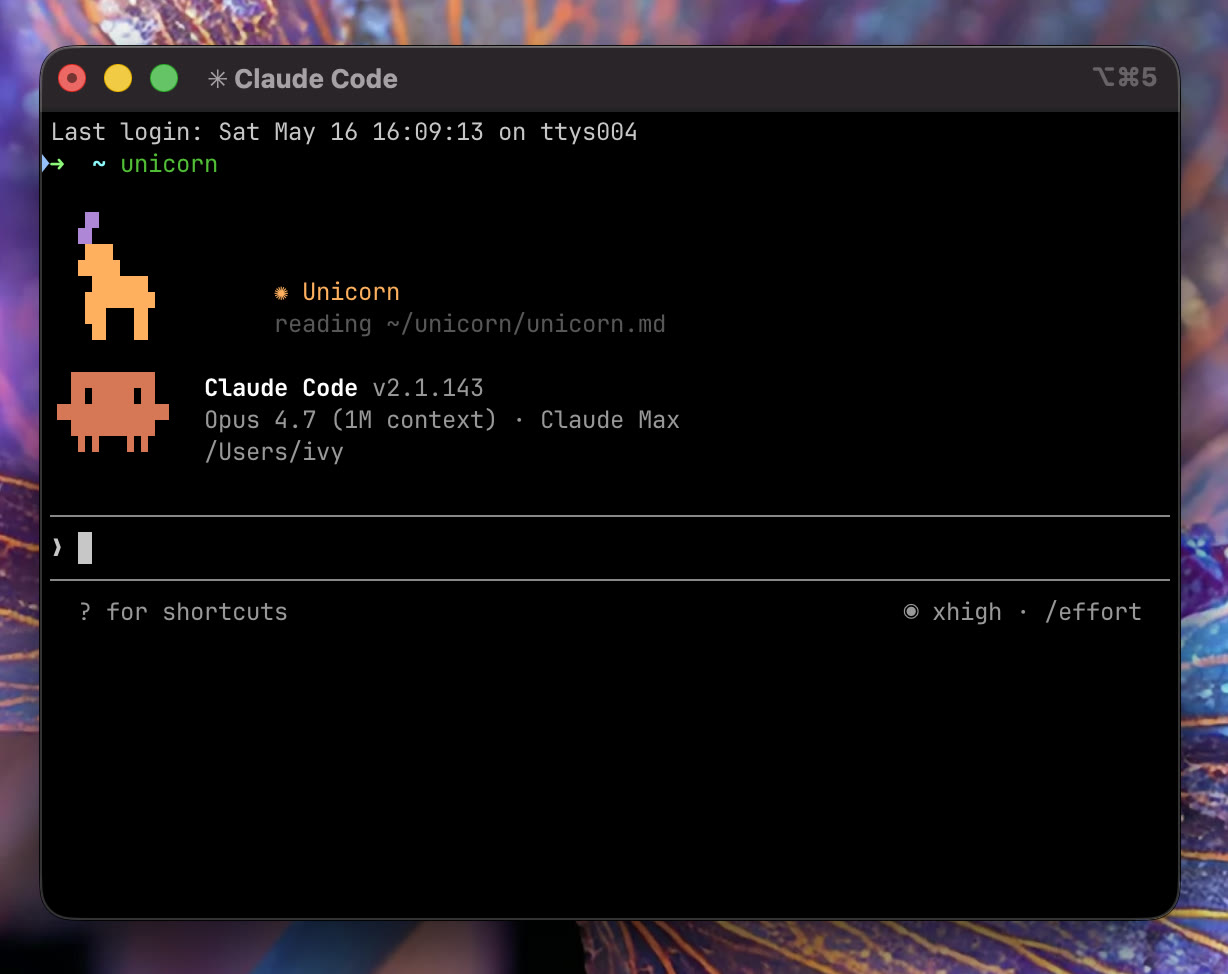Click 'reading ~/unicorn/unicorn.md' status line
Screen dimensions: 1228x974
tap(470, 324)
